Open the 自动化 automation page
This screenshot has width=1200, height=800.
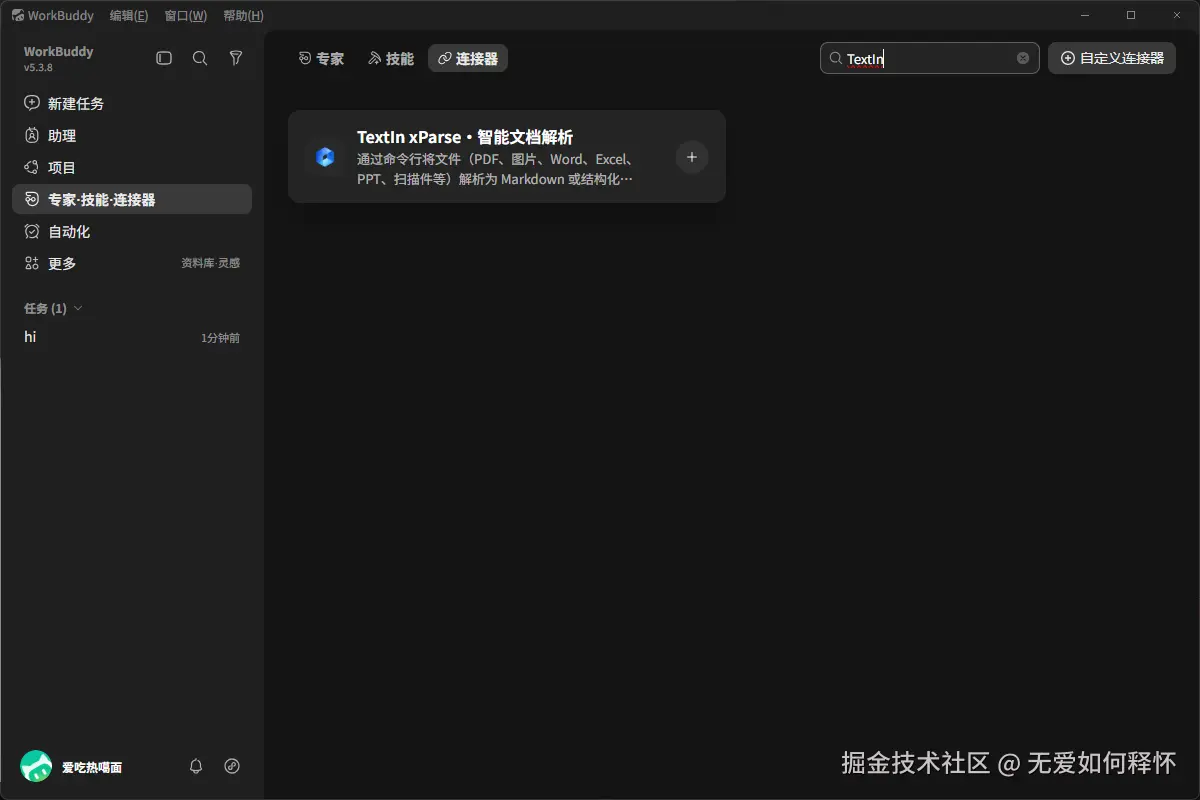tap(132, 231)
